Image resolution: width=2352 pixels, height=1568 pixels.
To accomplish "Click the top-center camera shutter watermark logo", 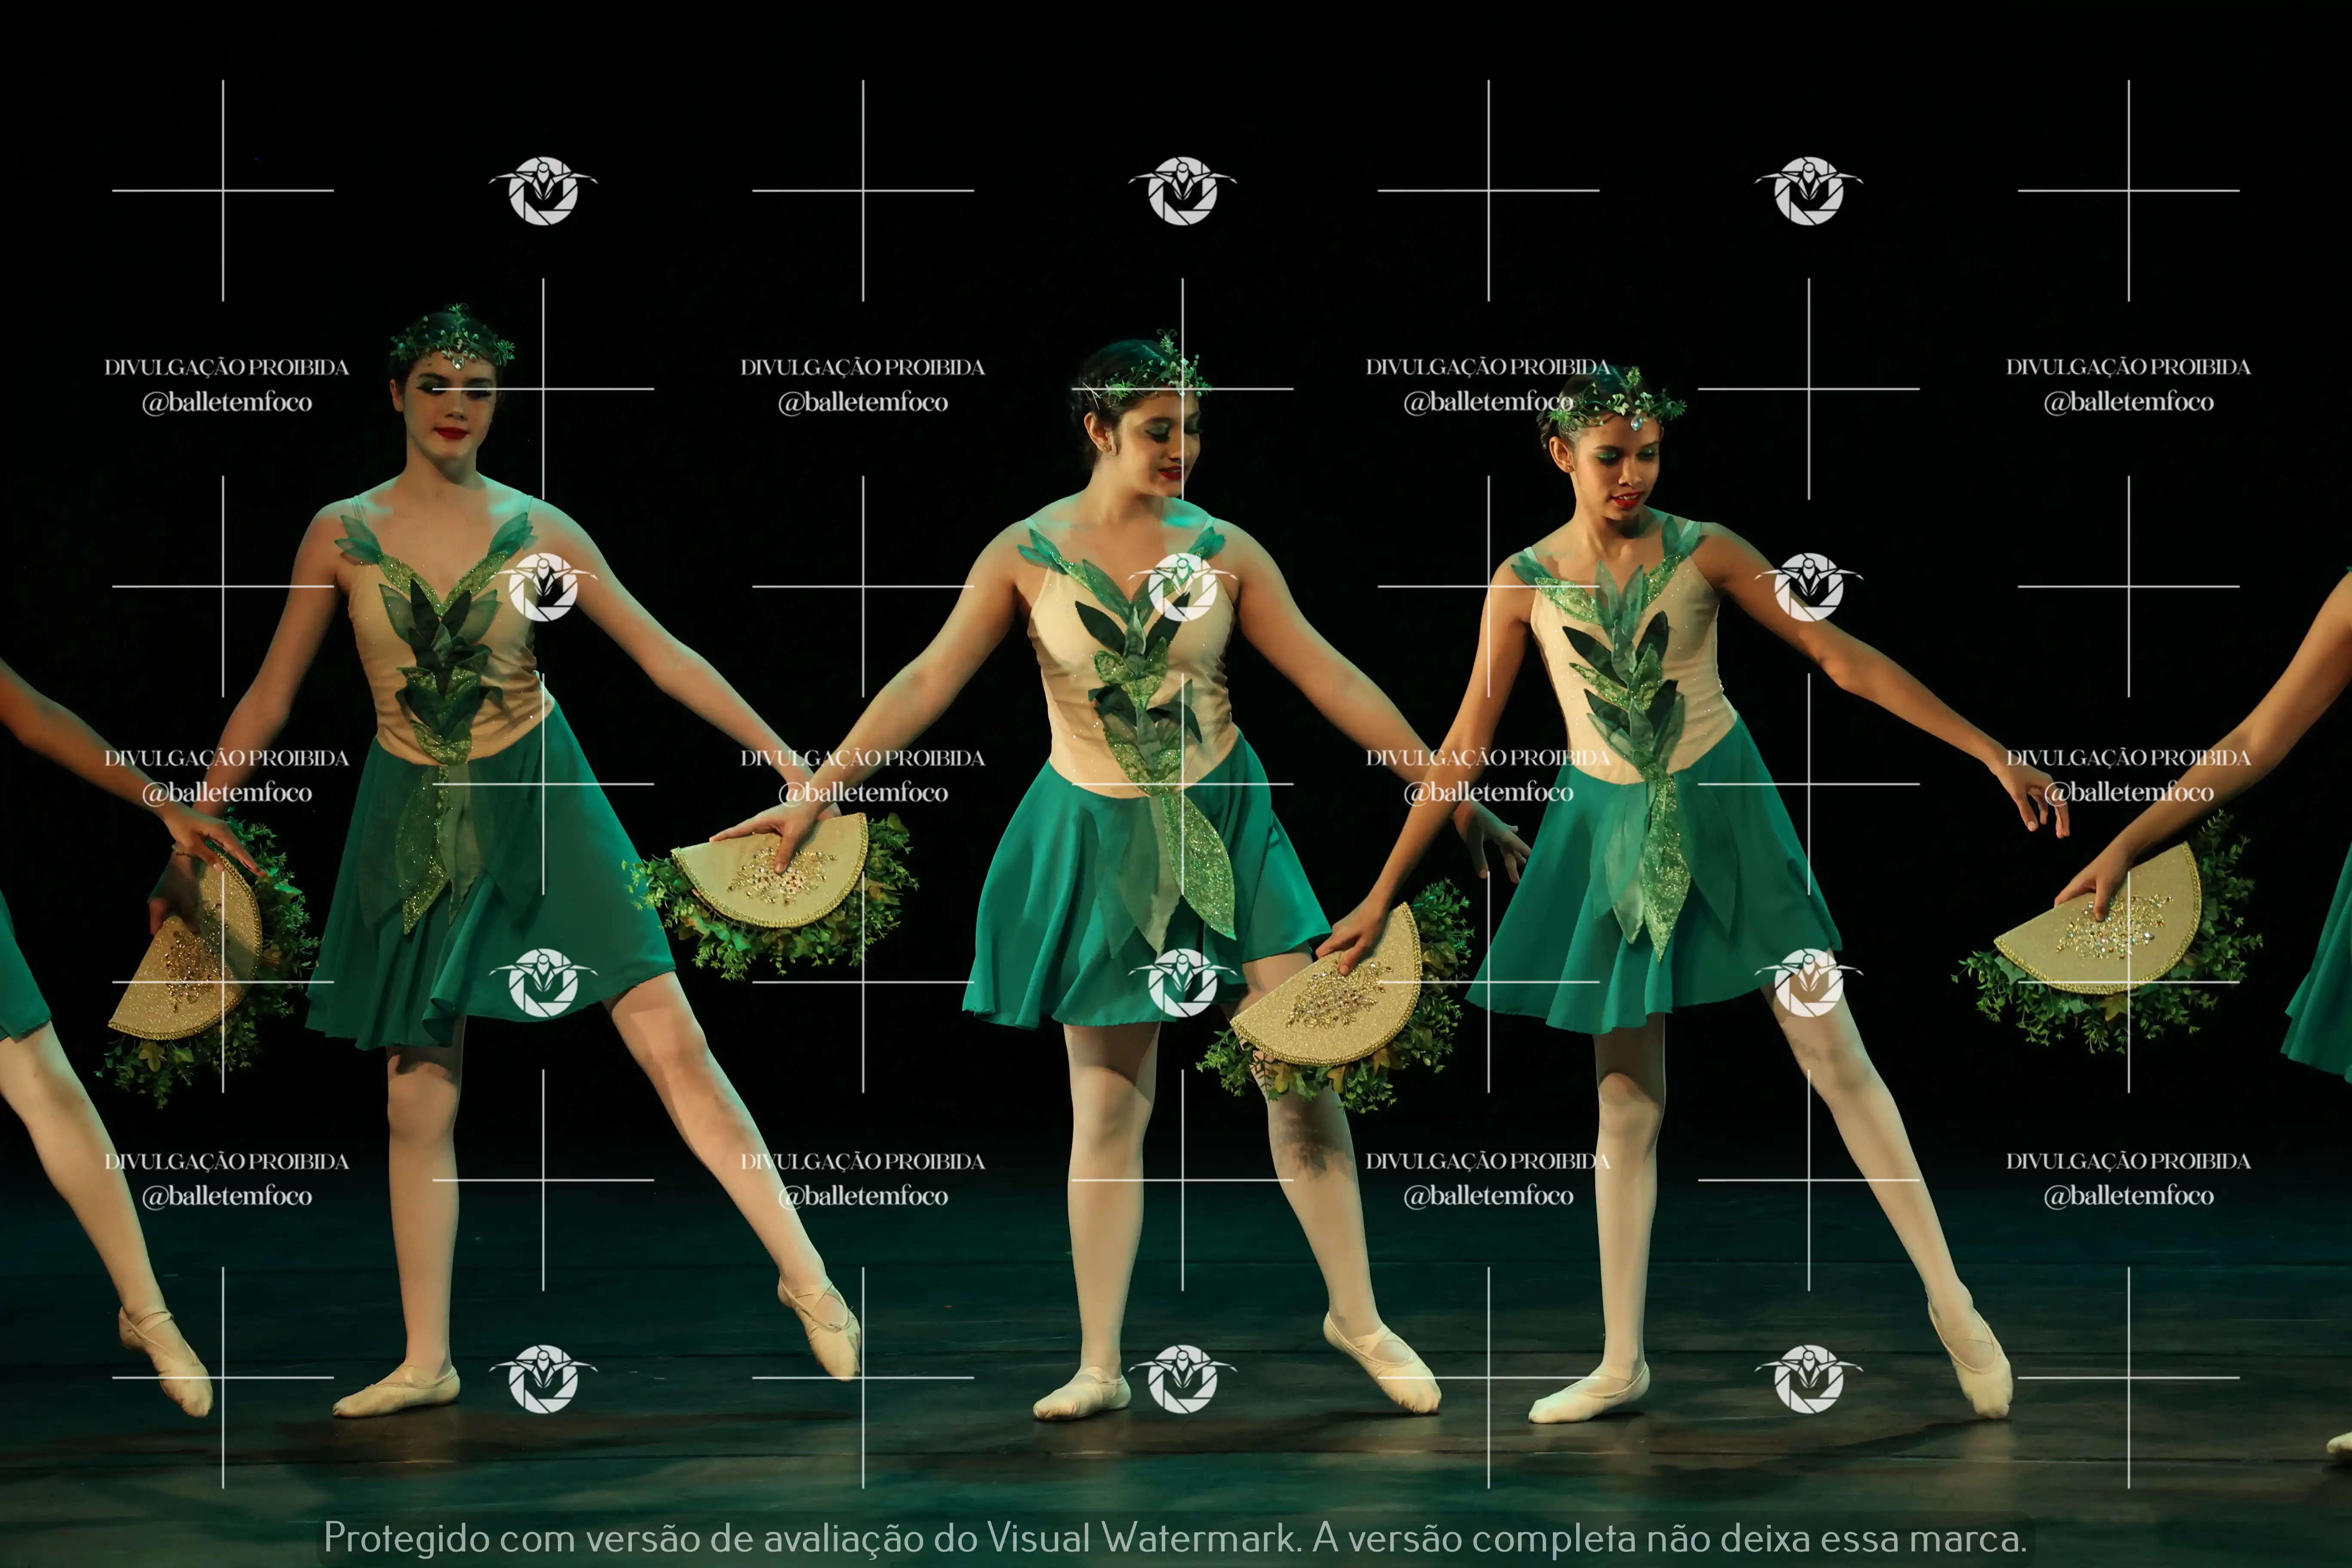I will tap(1182, 190).
